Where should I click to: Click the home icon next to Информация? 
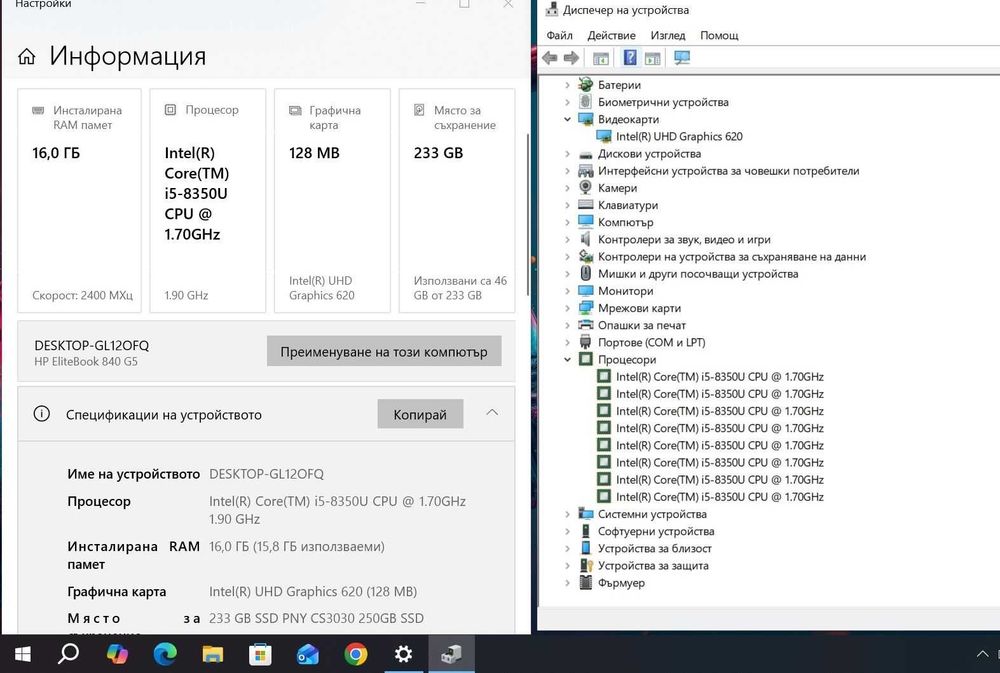point(27,57)
